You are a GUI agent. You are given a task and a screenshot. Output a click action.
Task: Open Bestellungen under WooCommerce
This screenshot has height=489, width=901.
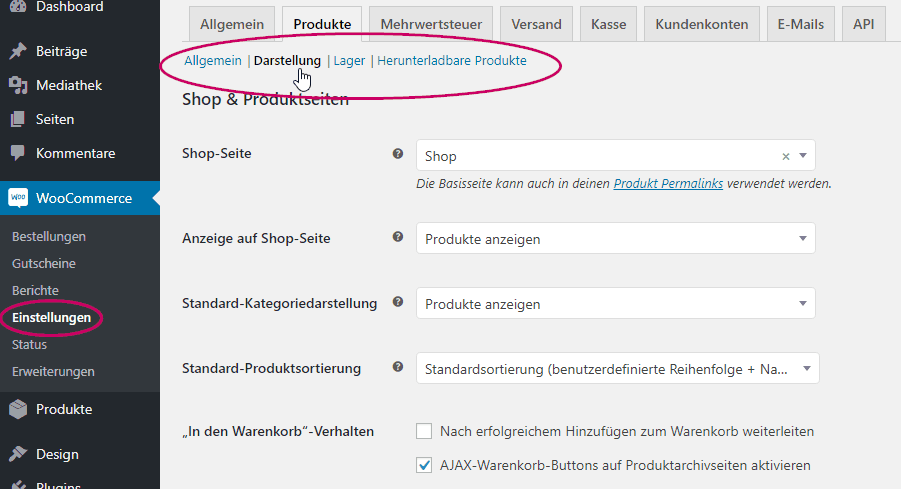point(49,236)
